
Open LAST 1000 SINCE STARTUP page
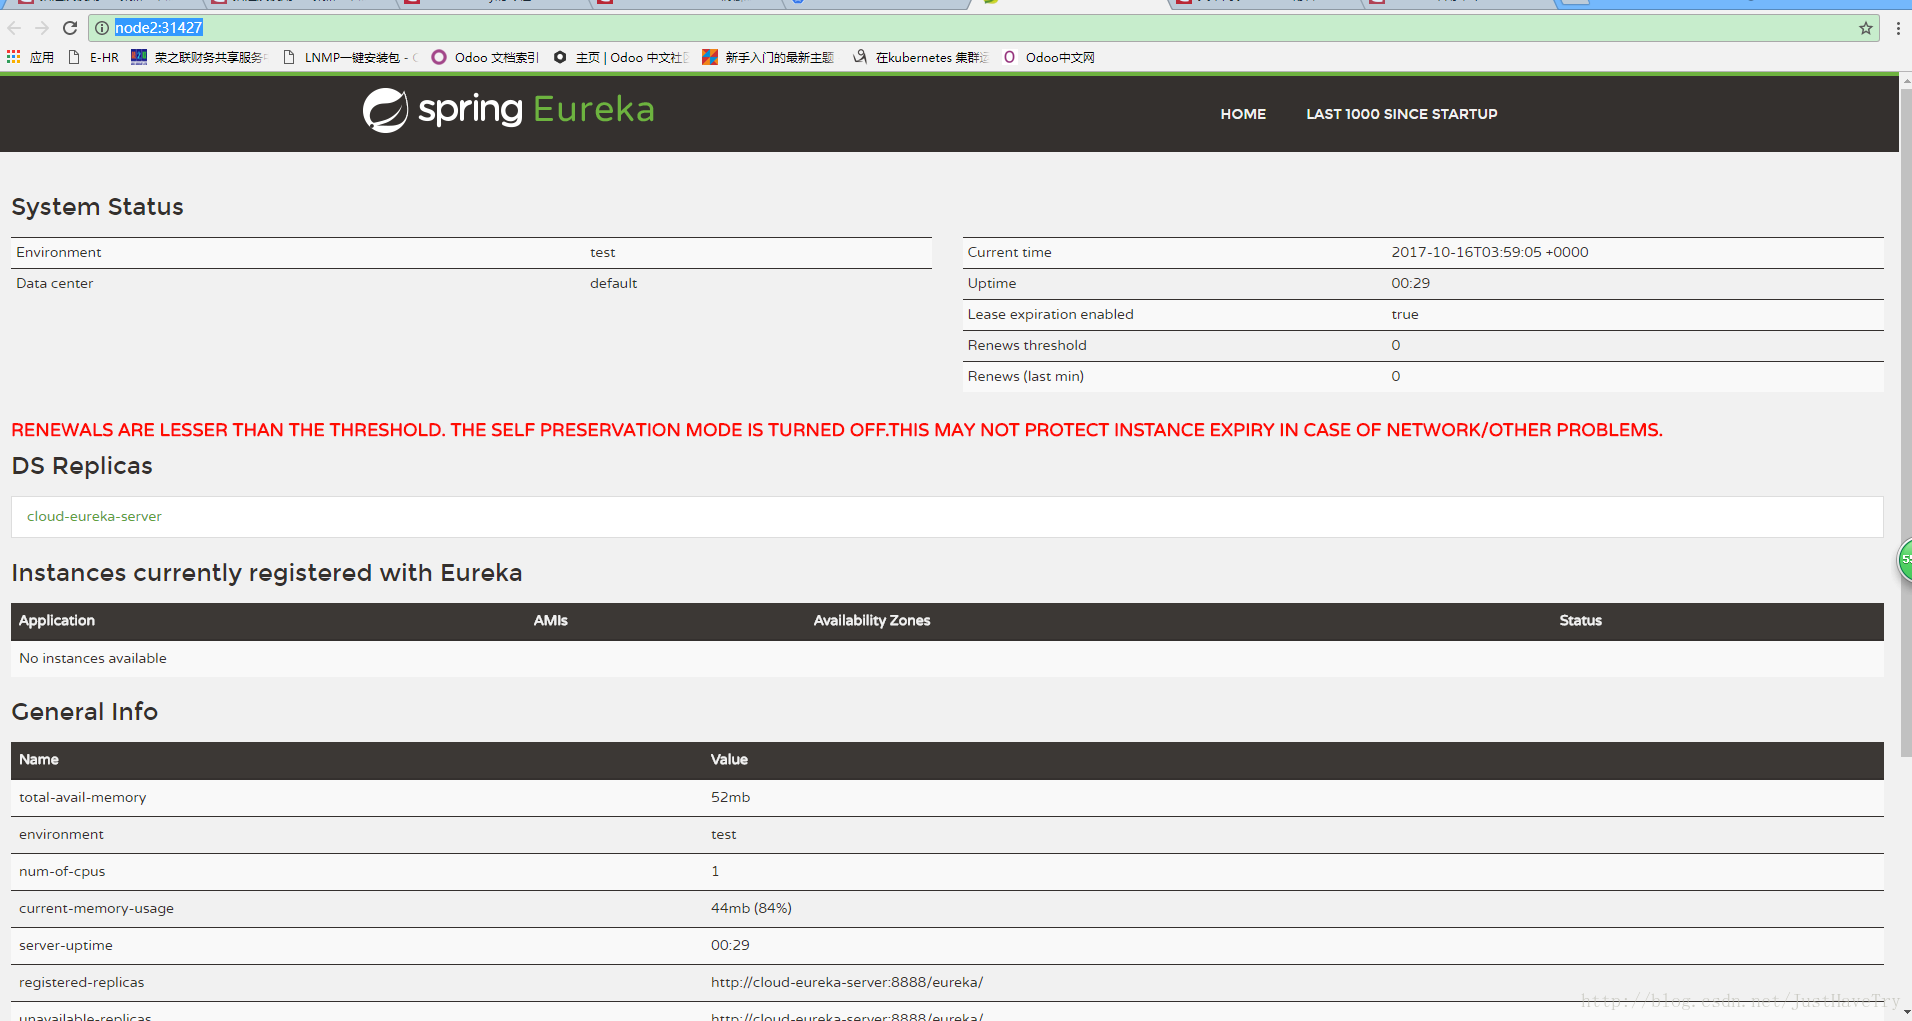point(1401,114)
